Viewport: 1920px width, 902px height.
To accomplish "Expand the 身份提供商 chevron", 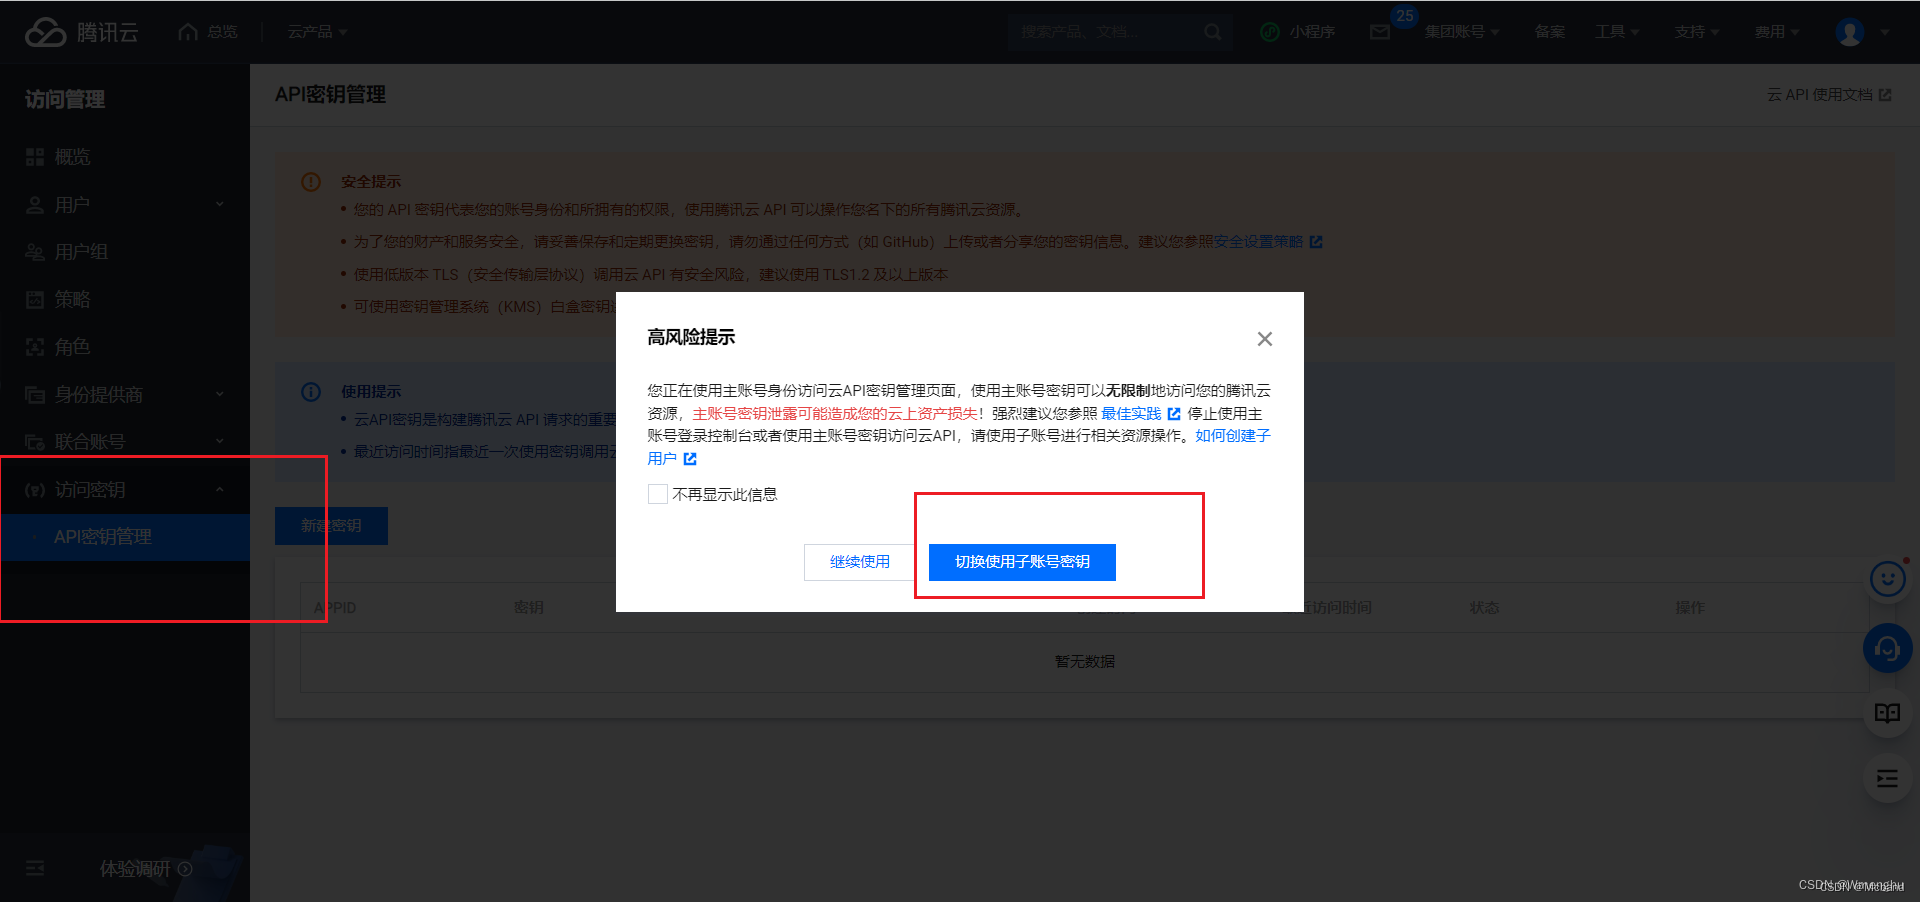I will pyautogui.click(x=220, y=395).
